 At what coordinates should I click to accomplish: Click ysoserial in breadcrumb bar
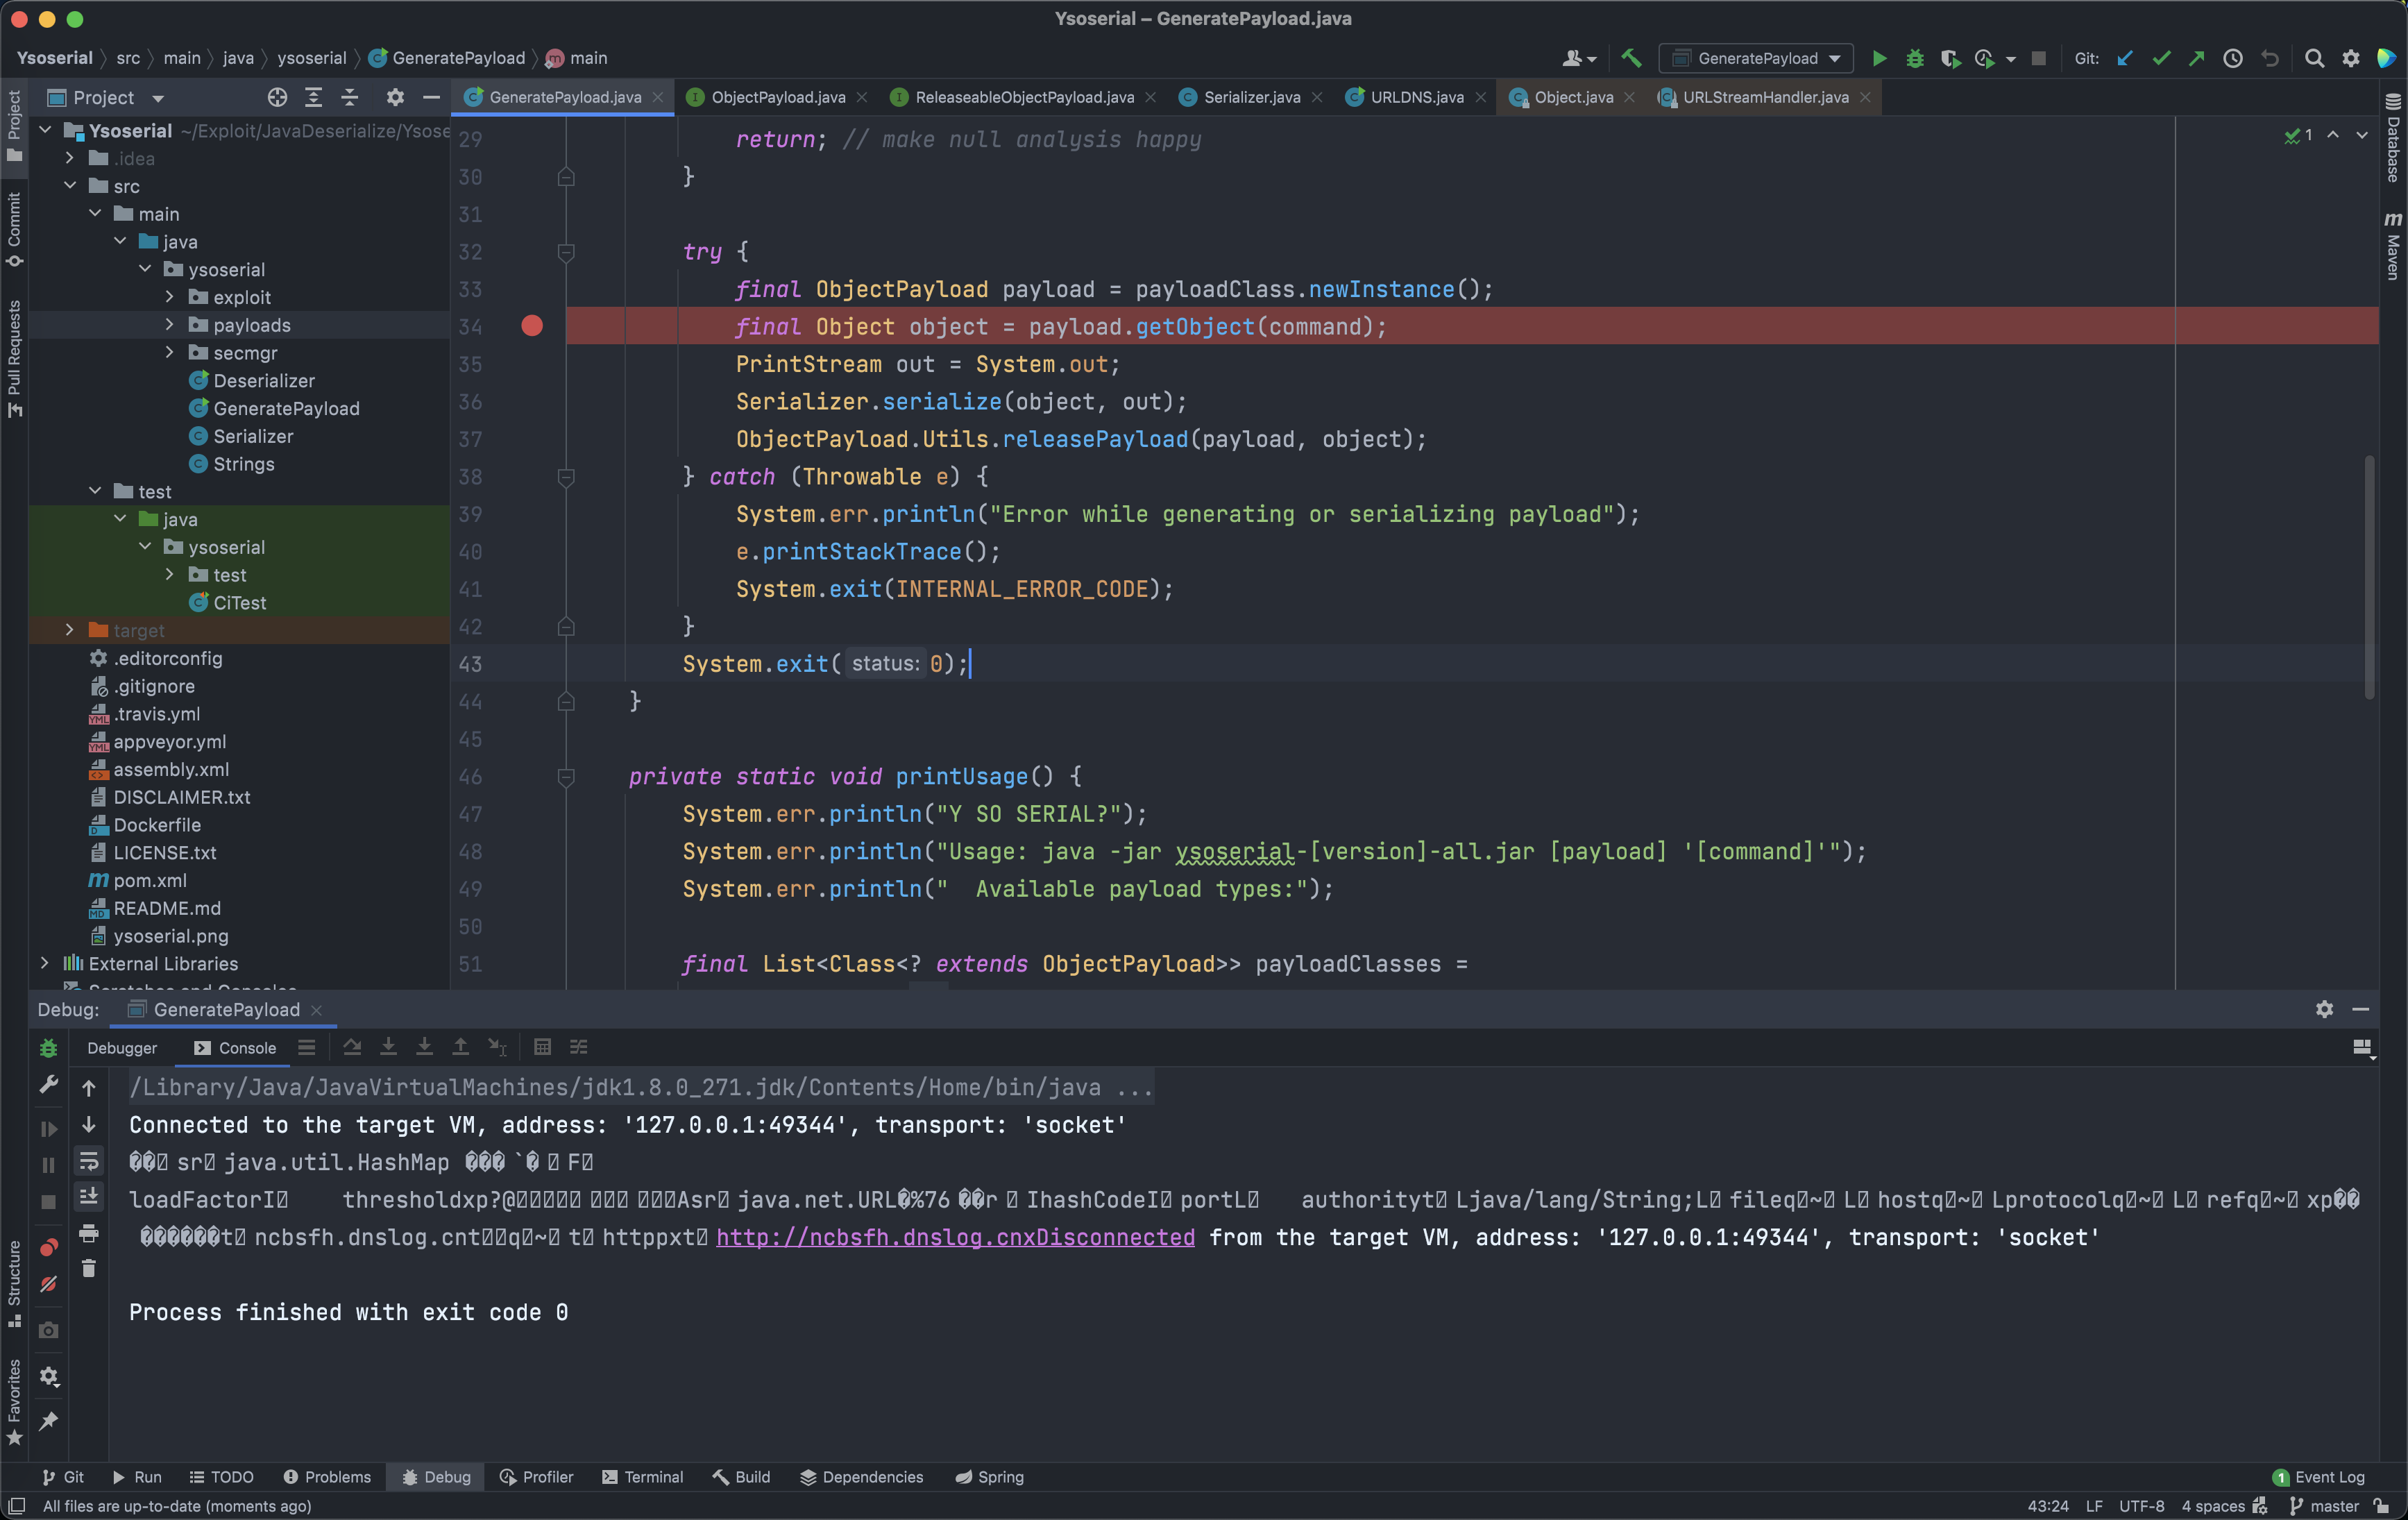click(311, 58)
